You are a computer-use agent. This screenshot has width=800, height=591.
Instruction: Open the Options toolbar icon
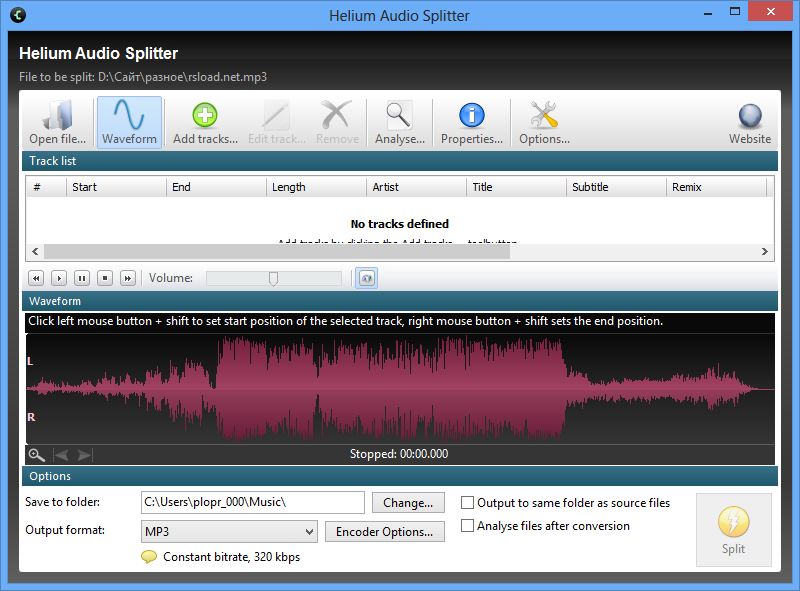point(543,121)
